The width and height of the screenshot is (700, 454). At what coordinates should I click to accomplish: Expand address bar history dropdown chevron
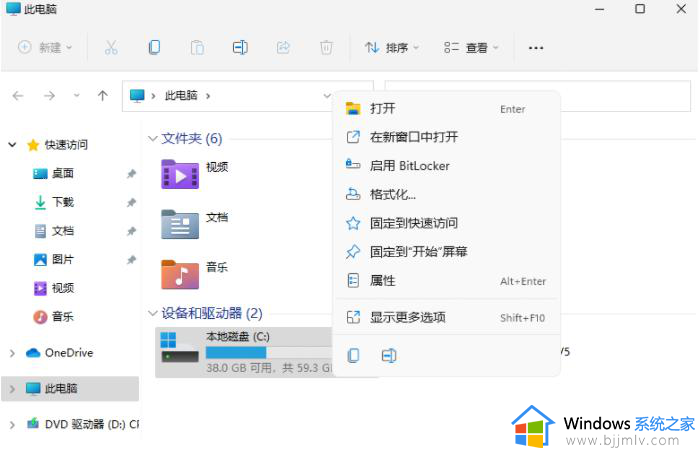(327, 96)
